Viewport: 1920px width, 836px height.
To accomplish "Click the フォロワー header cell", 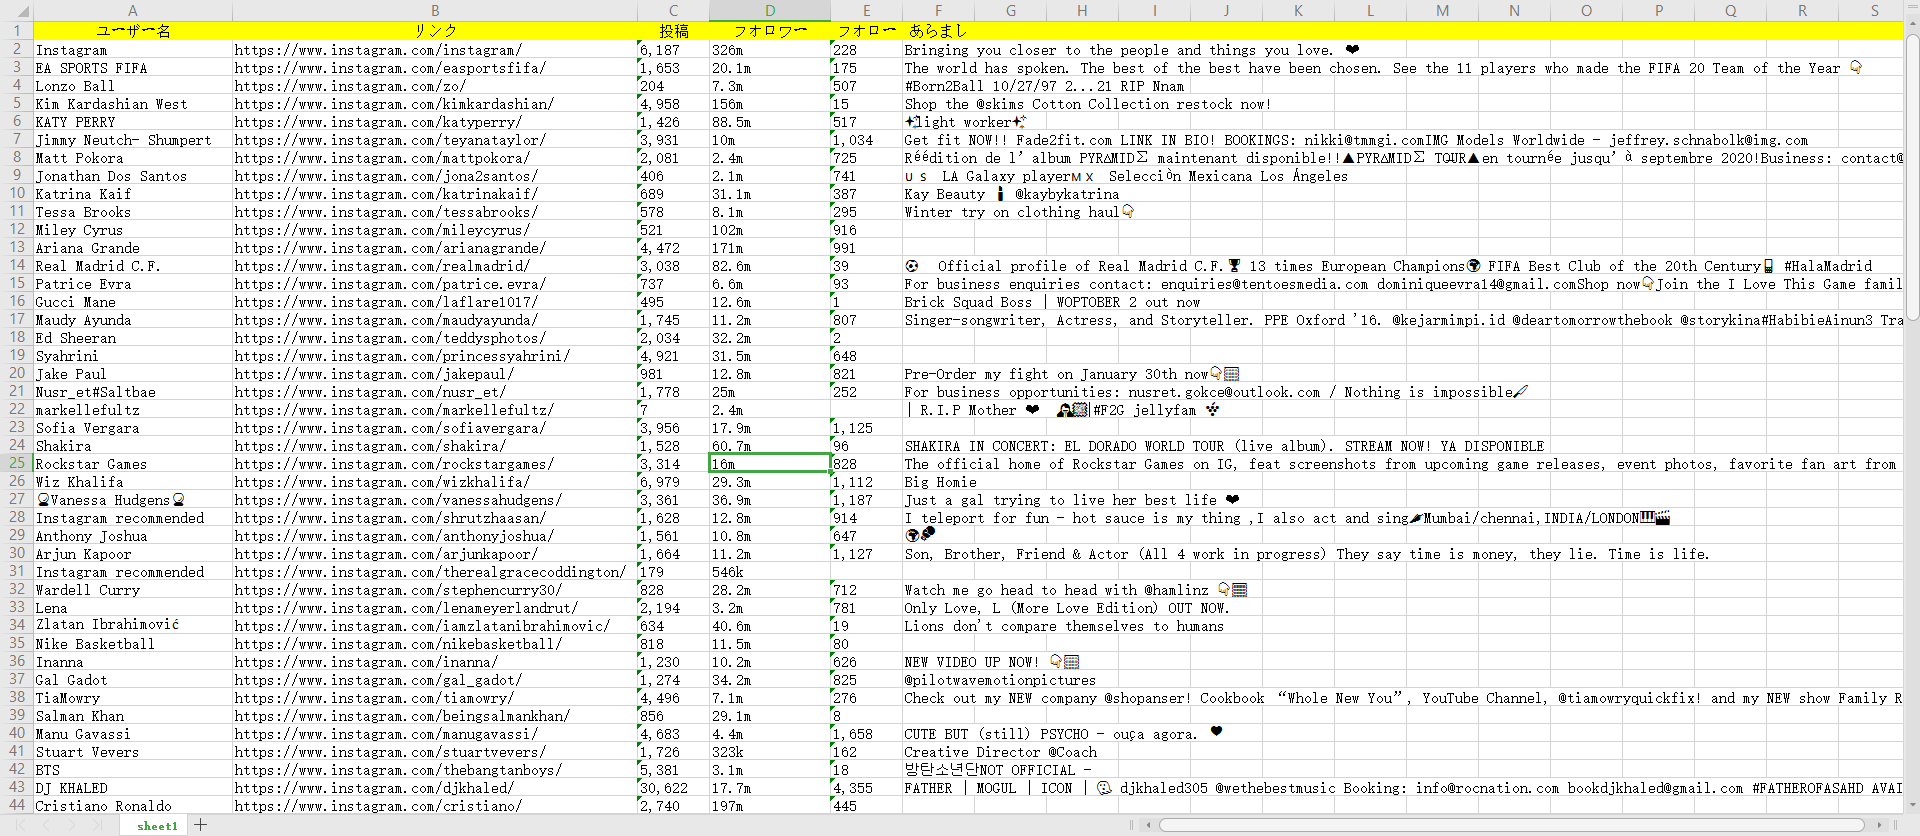I will 770,31.
